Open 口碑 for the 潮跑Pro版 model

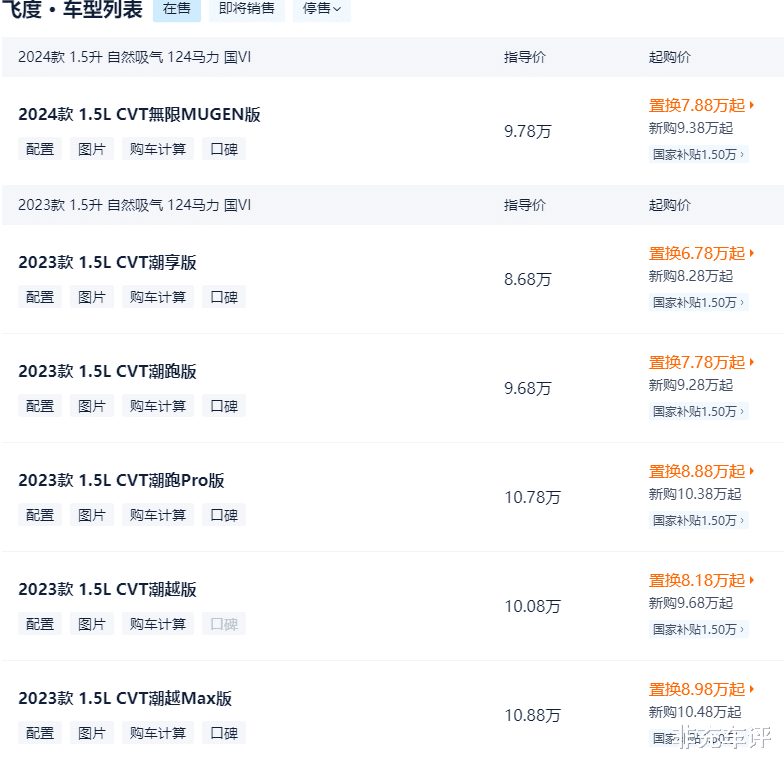click(224, 515)
